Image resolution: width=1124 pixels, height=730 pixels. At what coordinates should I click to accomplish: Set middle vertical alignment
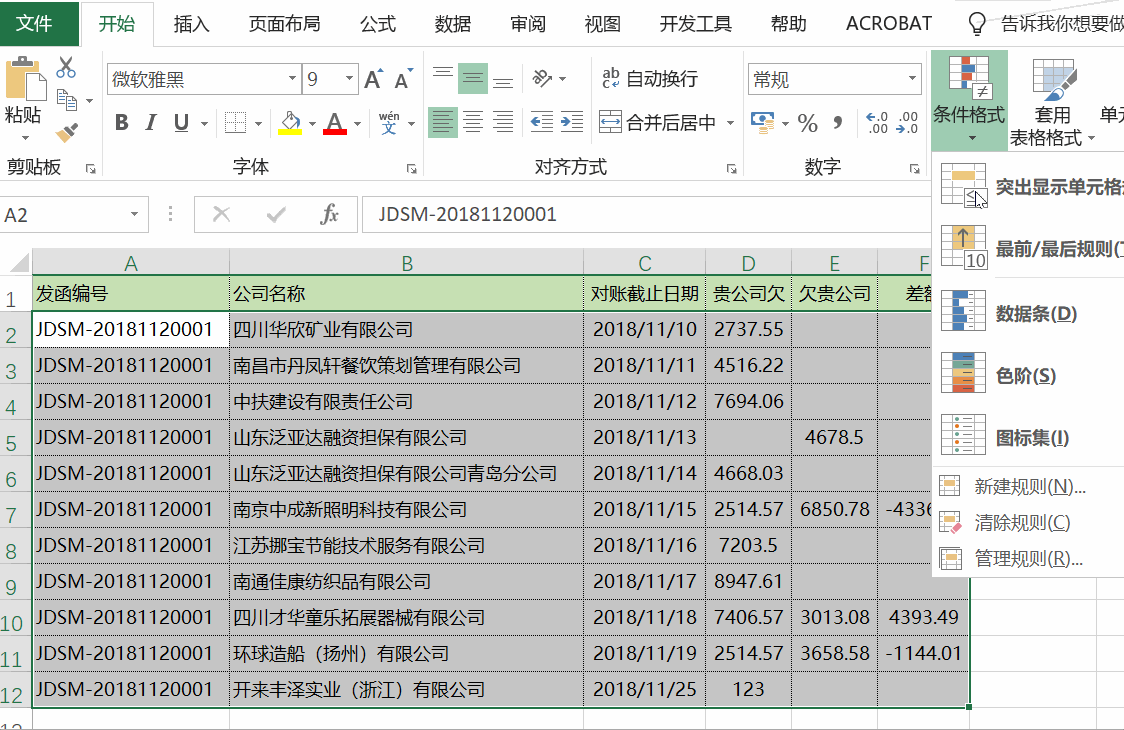tap(472, 78)
